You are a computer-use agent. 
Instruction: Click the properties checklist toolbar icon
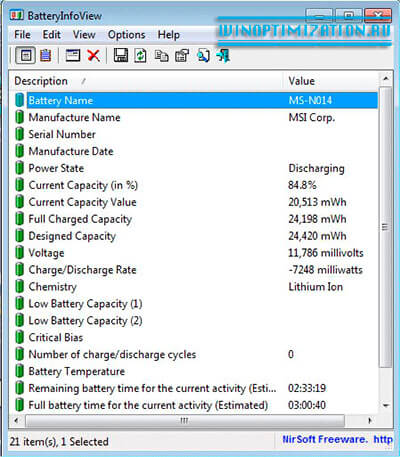pyautogui.click(x=182, y=56)
